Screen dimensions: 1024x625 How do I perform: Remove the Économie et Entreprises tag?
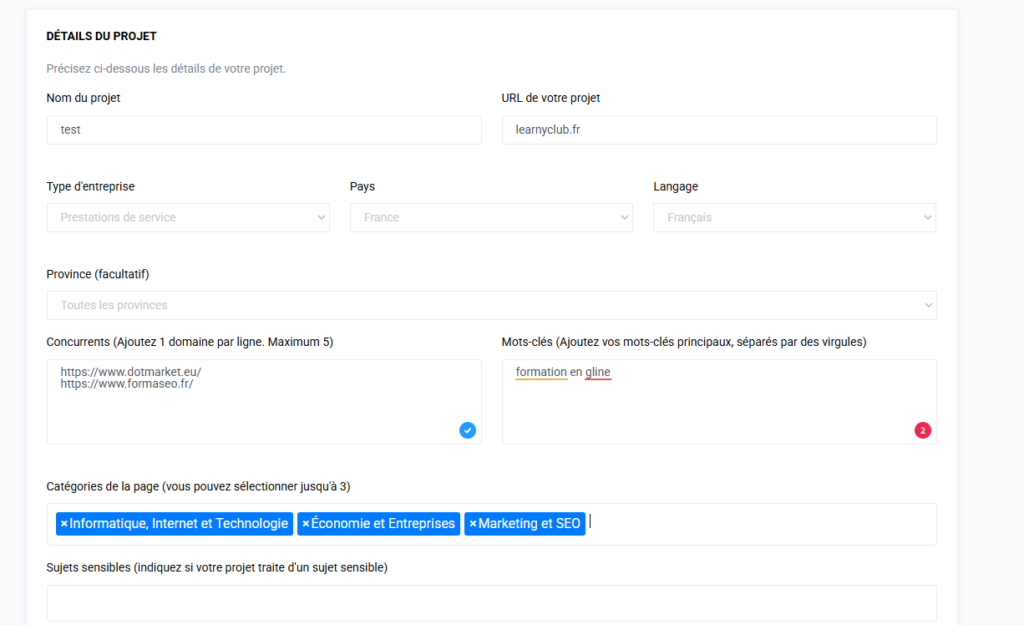pyautogui.click(x=305, y=524)
